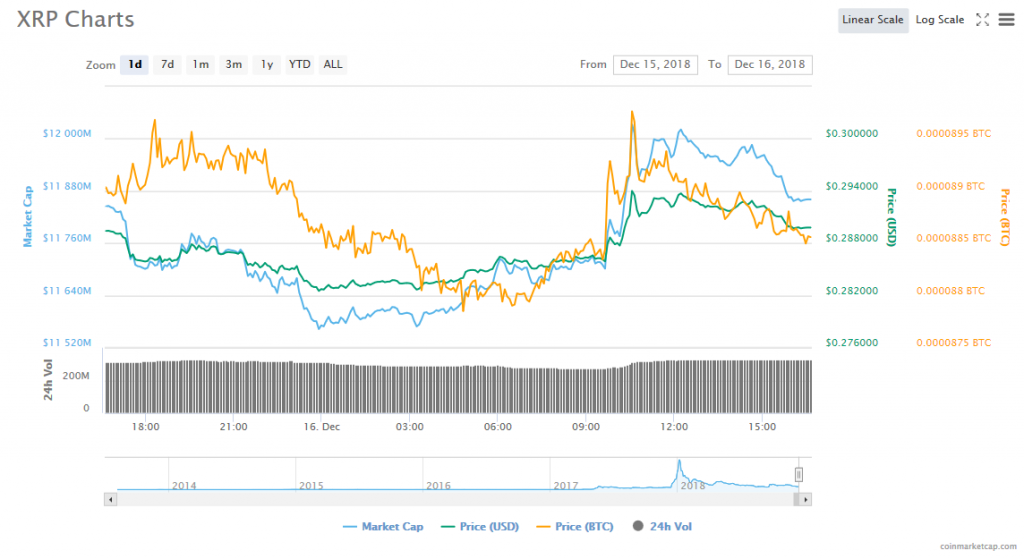Viewport: 1024px width, 559px height.
Task: Click the navigator scroll left arrow
Action: tap(110, 498)
